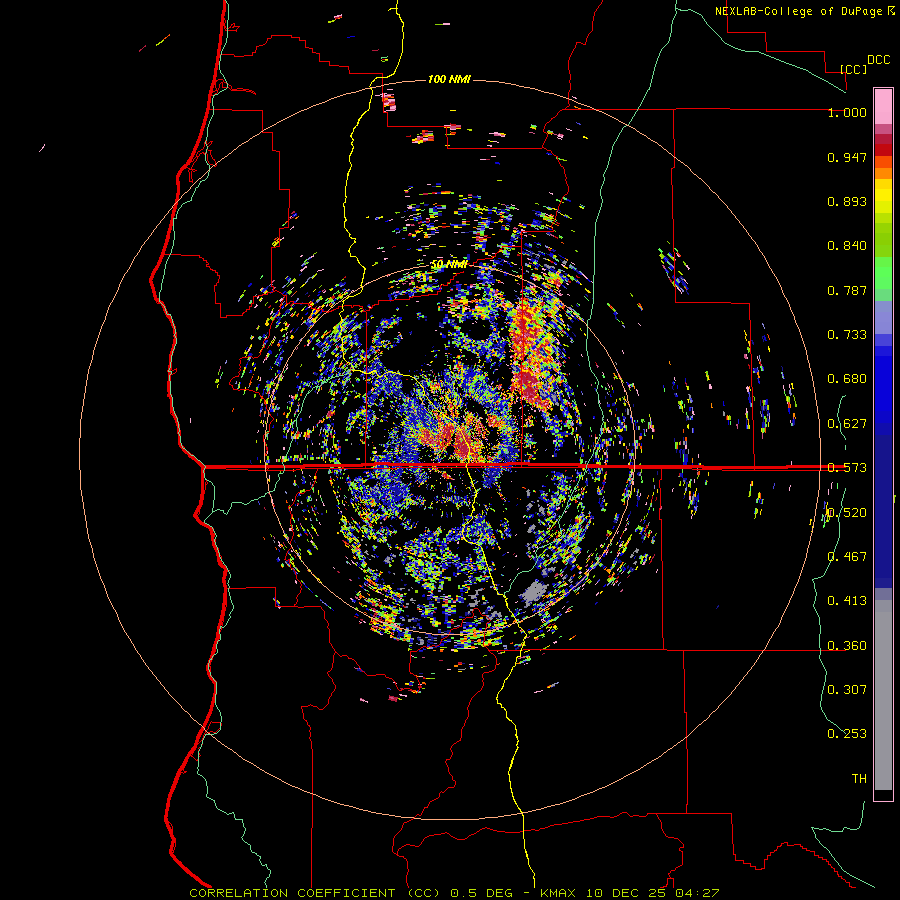Click the [CC] label above the color scale
Viewport: 900px width, 900px height.
coord(853,69)
